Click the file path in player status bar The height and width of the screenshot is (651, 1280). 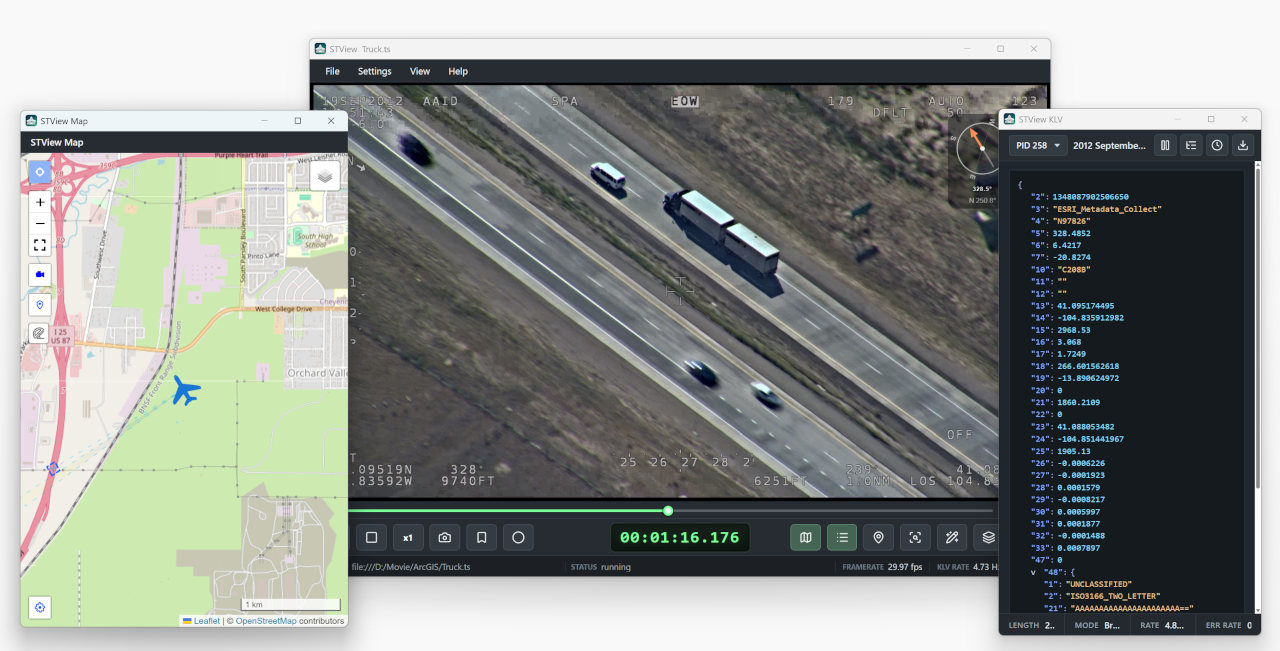tap(411, 567)
